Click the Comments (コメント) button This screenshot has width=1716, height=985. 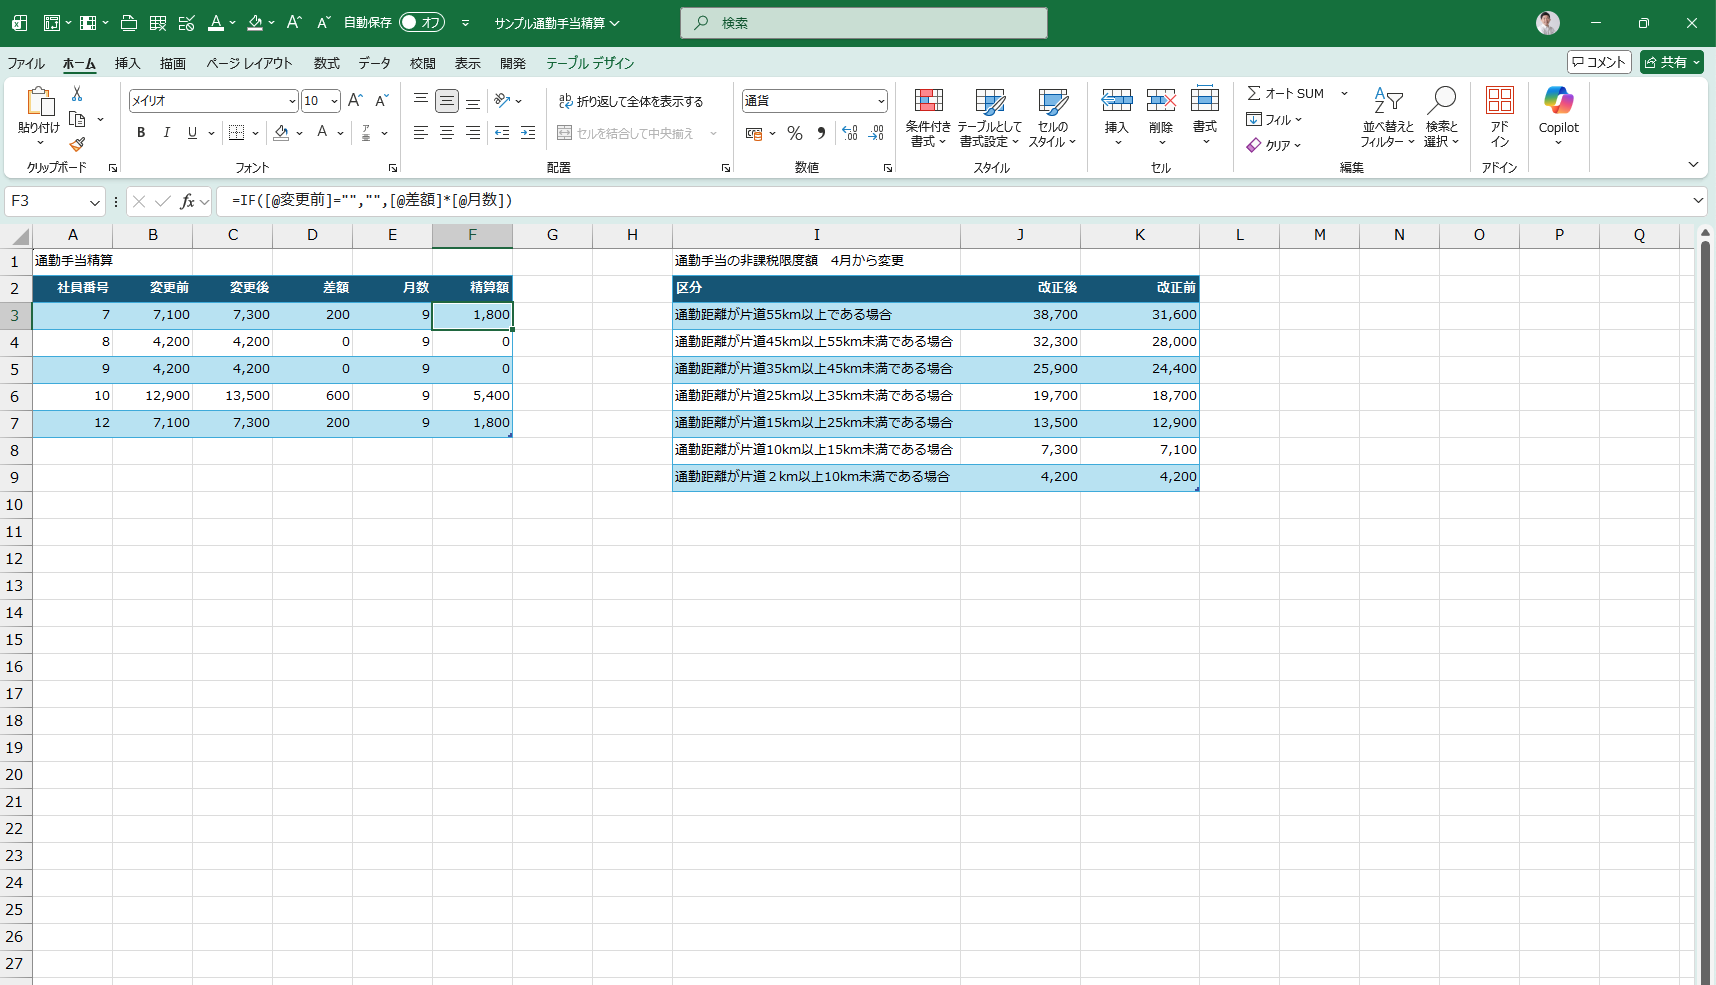[1599, 62]
